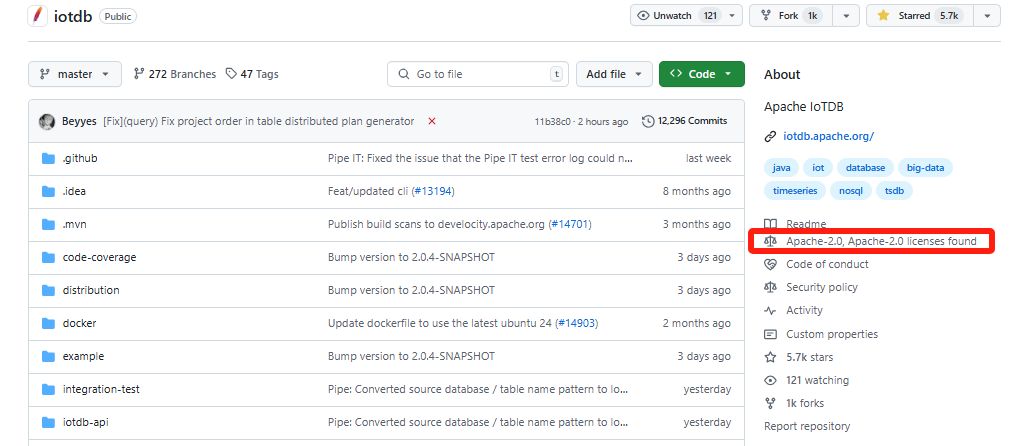The width and height of the screenshot is (1031, 446).
Task: Open the code-coverage folder name
Action: click(x=99, y=257)
